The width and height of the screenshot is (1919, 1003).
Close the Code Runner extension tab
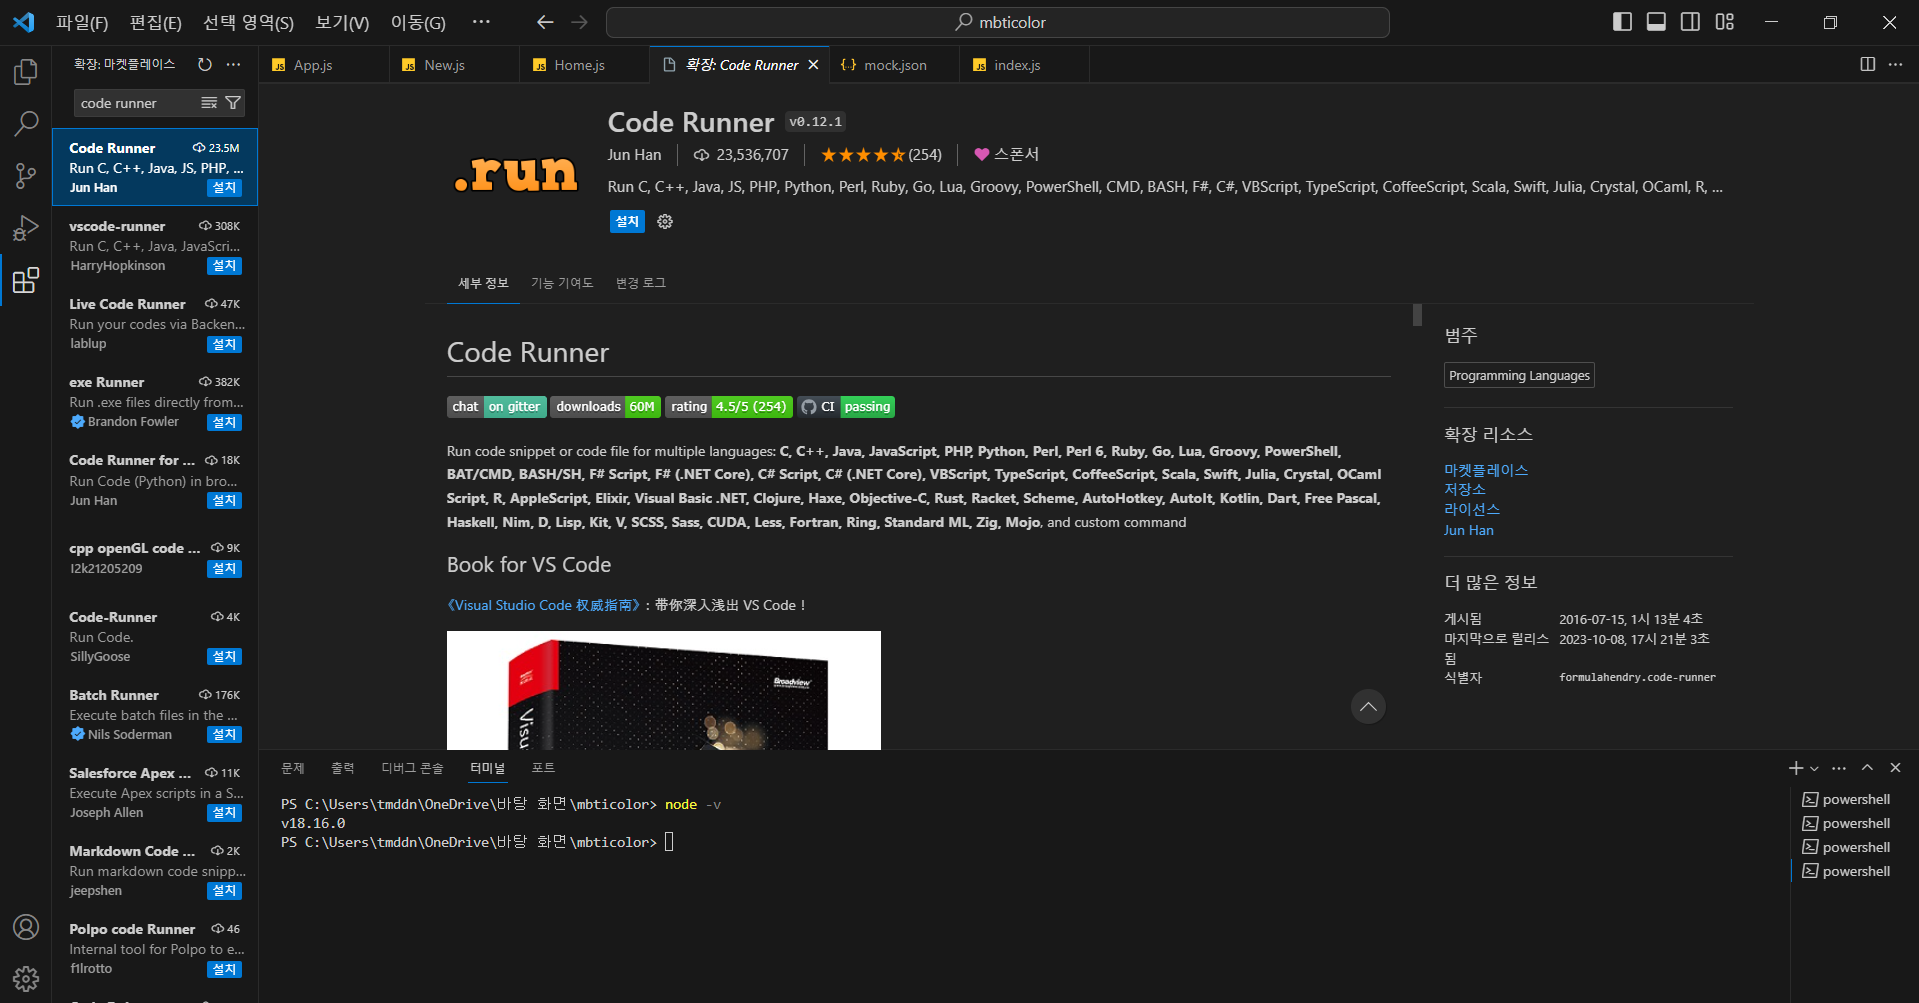pos(813,65)
